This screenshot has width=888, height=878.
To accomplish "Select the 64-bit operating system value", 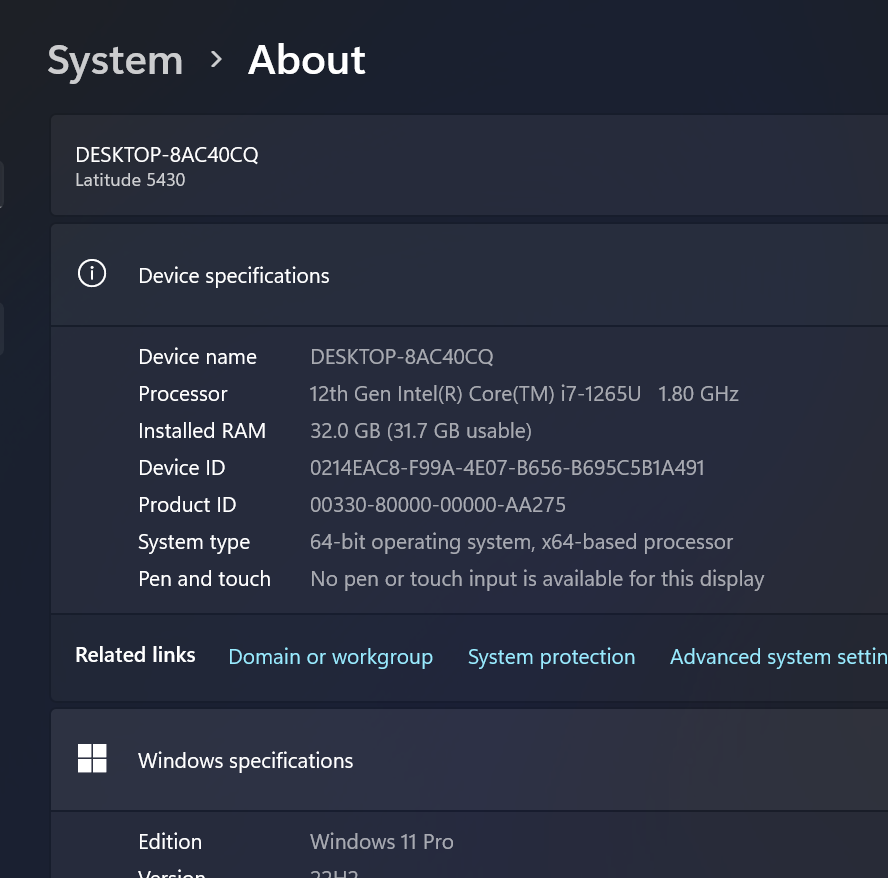I will pos(522,543).
